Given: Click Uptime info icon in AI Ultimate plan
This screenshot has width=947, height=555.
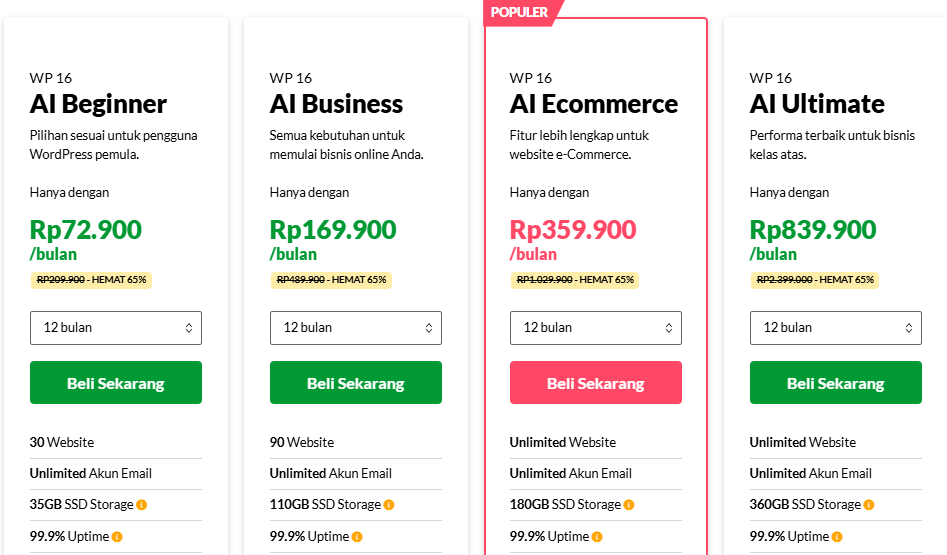Looking at the screenshot, I should (837, 537).
